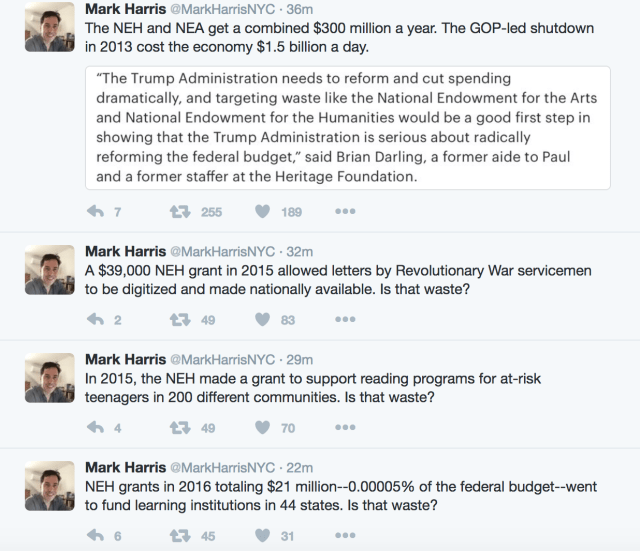Image resolution: width=640 pixels, height=551 pixels.
Task: Retweet the $300 million a year tweet
Action: point(181,211)
